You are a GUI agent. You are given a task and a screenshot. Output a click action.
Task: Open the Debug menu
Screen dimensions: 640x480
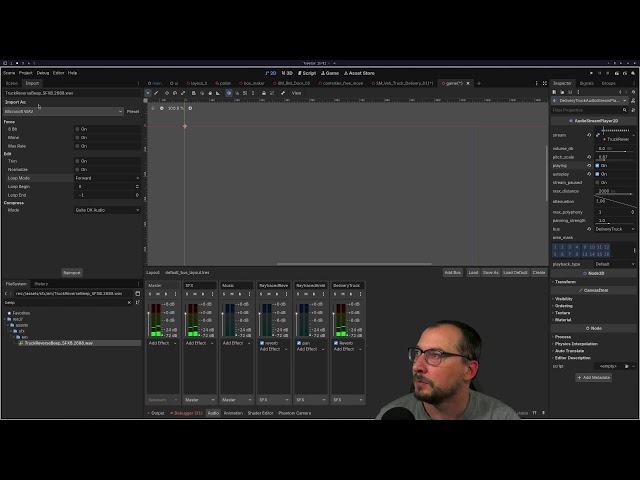[x=43, y=73]
